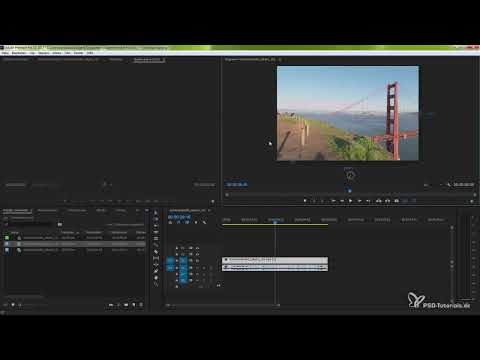Open the Bearbeiten menu
This screenshot has height=360, width=480.
click(19, 53)
